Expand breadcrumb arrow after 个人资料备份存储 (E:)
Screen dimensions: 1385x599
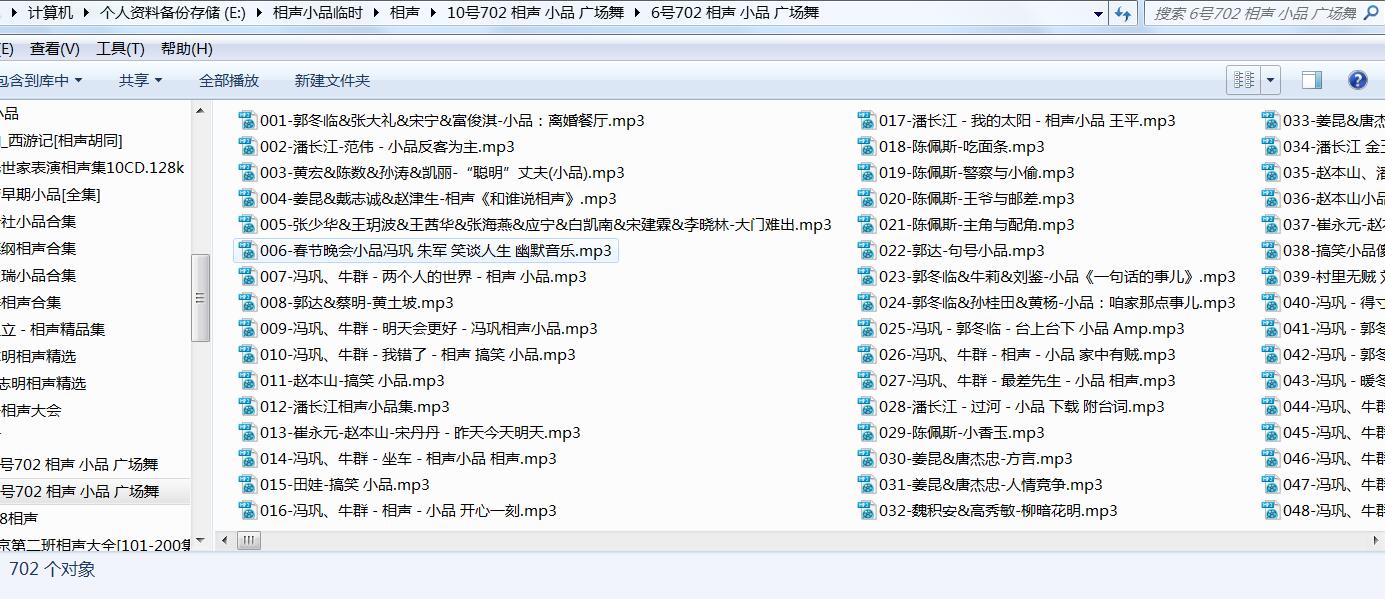[260, 13]
